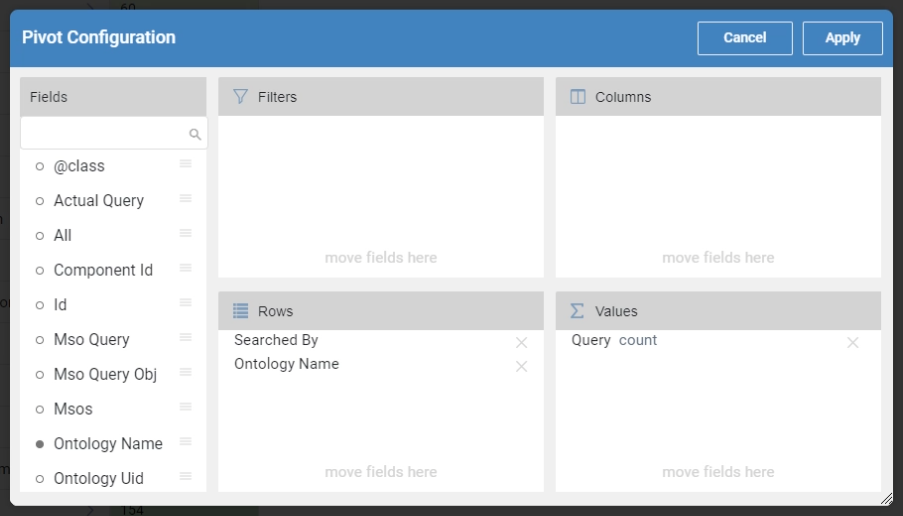This screenshot has height=516, width=903.
Task: Click the sigma icon in Values header
Action: pyautogui.click(x=577, y=311)
